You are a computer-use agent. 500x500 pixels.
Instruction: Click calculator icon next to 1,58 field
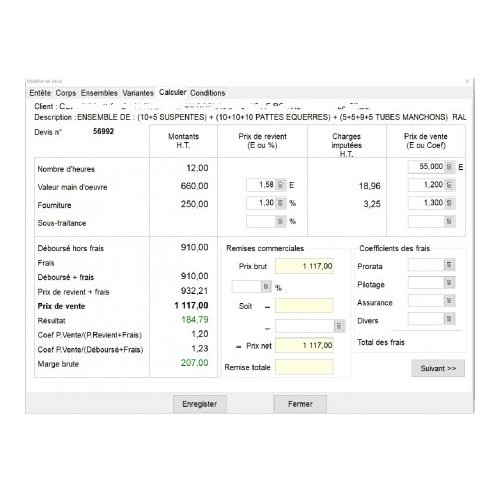click(280, 185)
